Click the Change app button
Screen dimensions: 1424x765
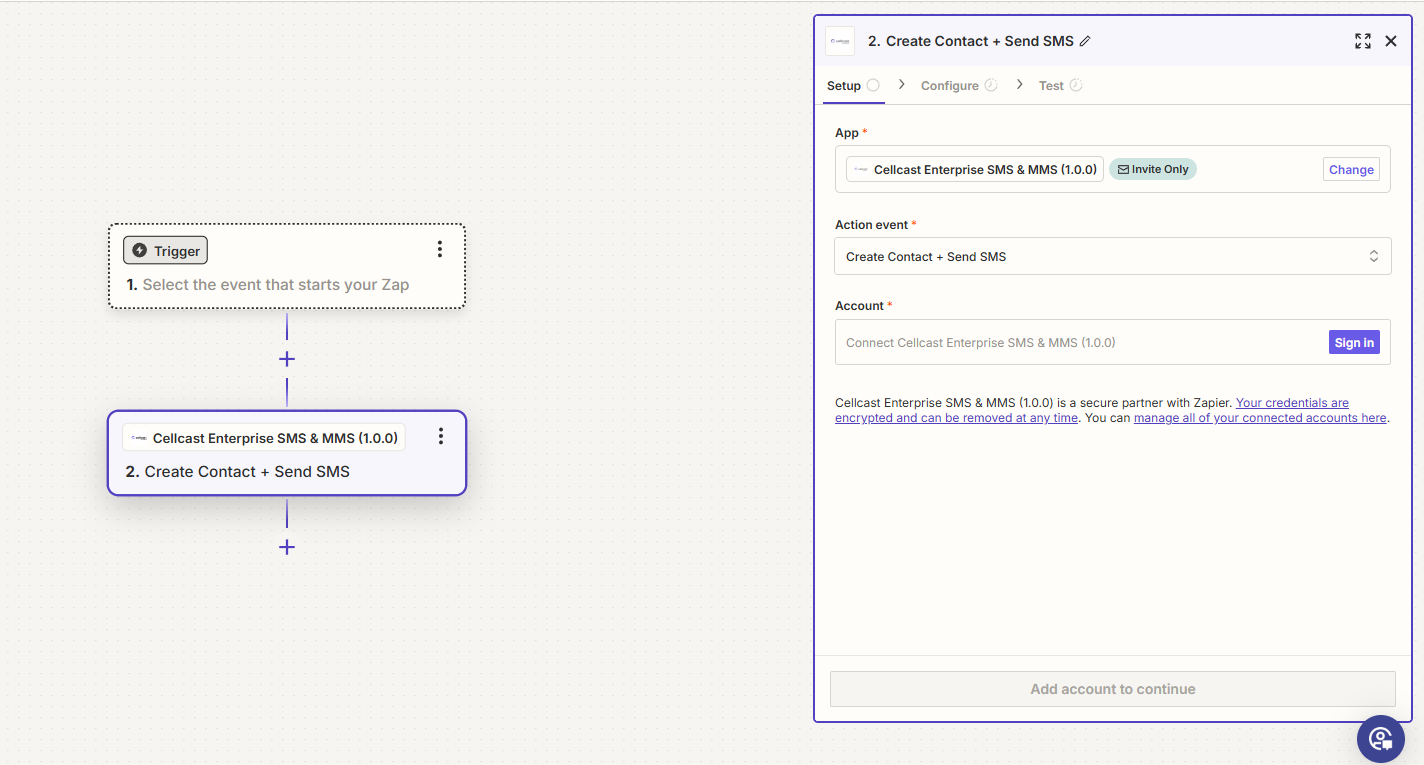(1351, 169)
